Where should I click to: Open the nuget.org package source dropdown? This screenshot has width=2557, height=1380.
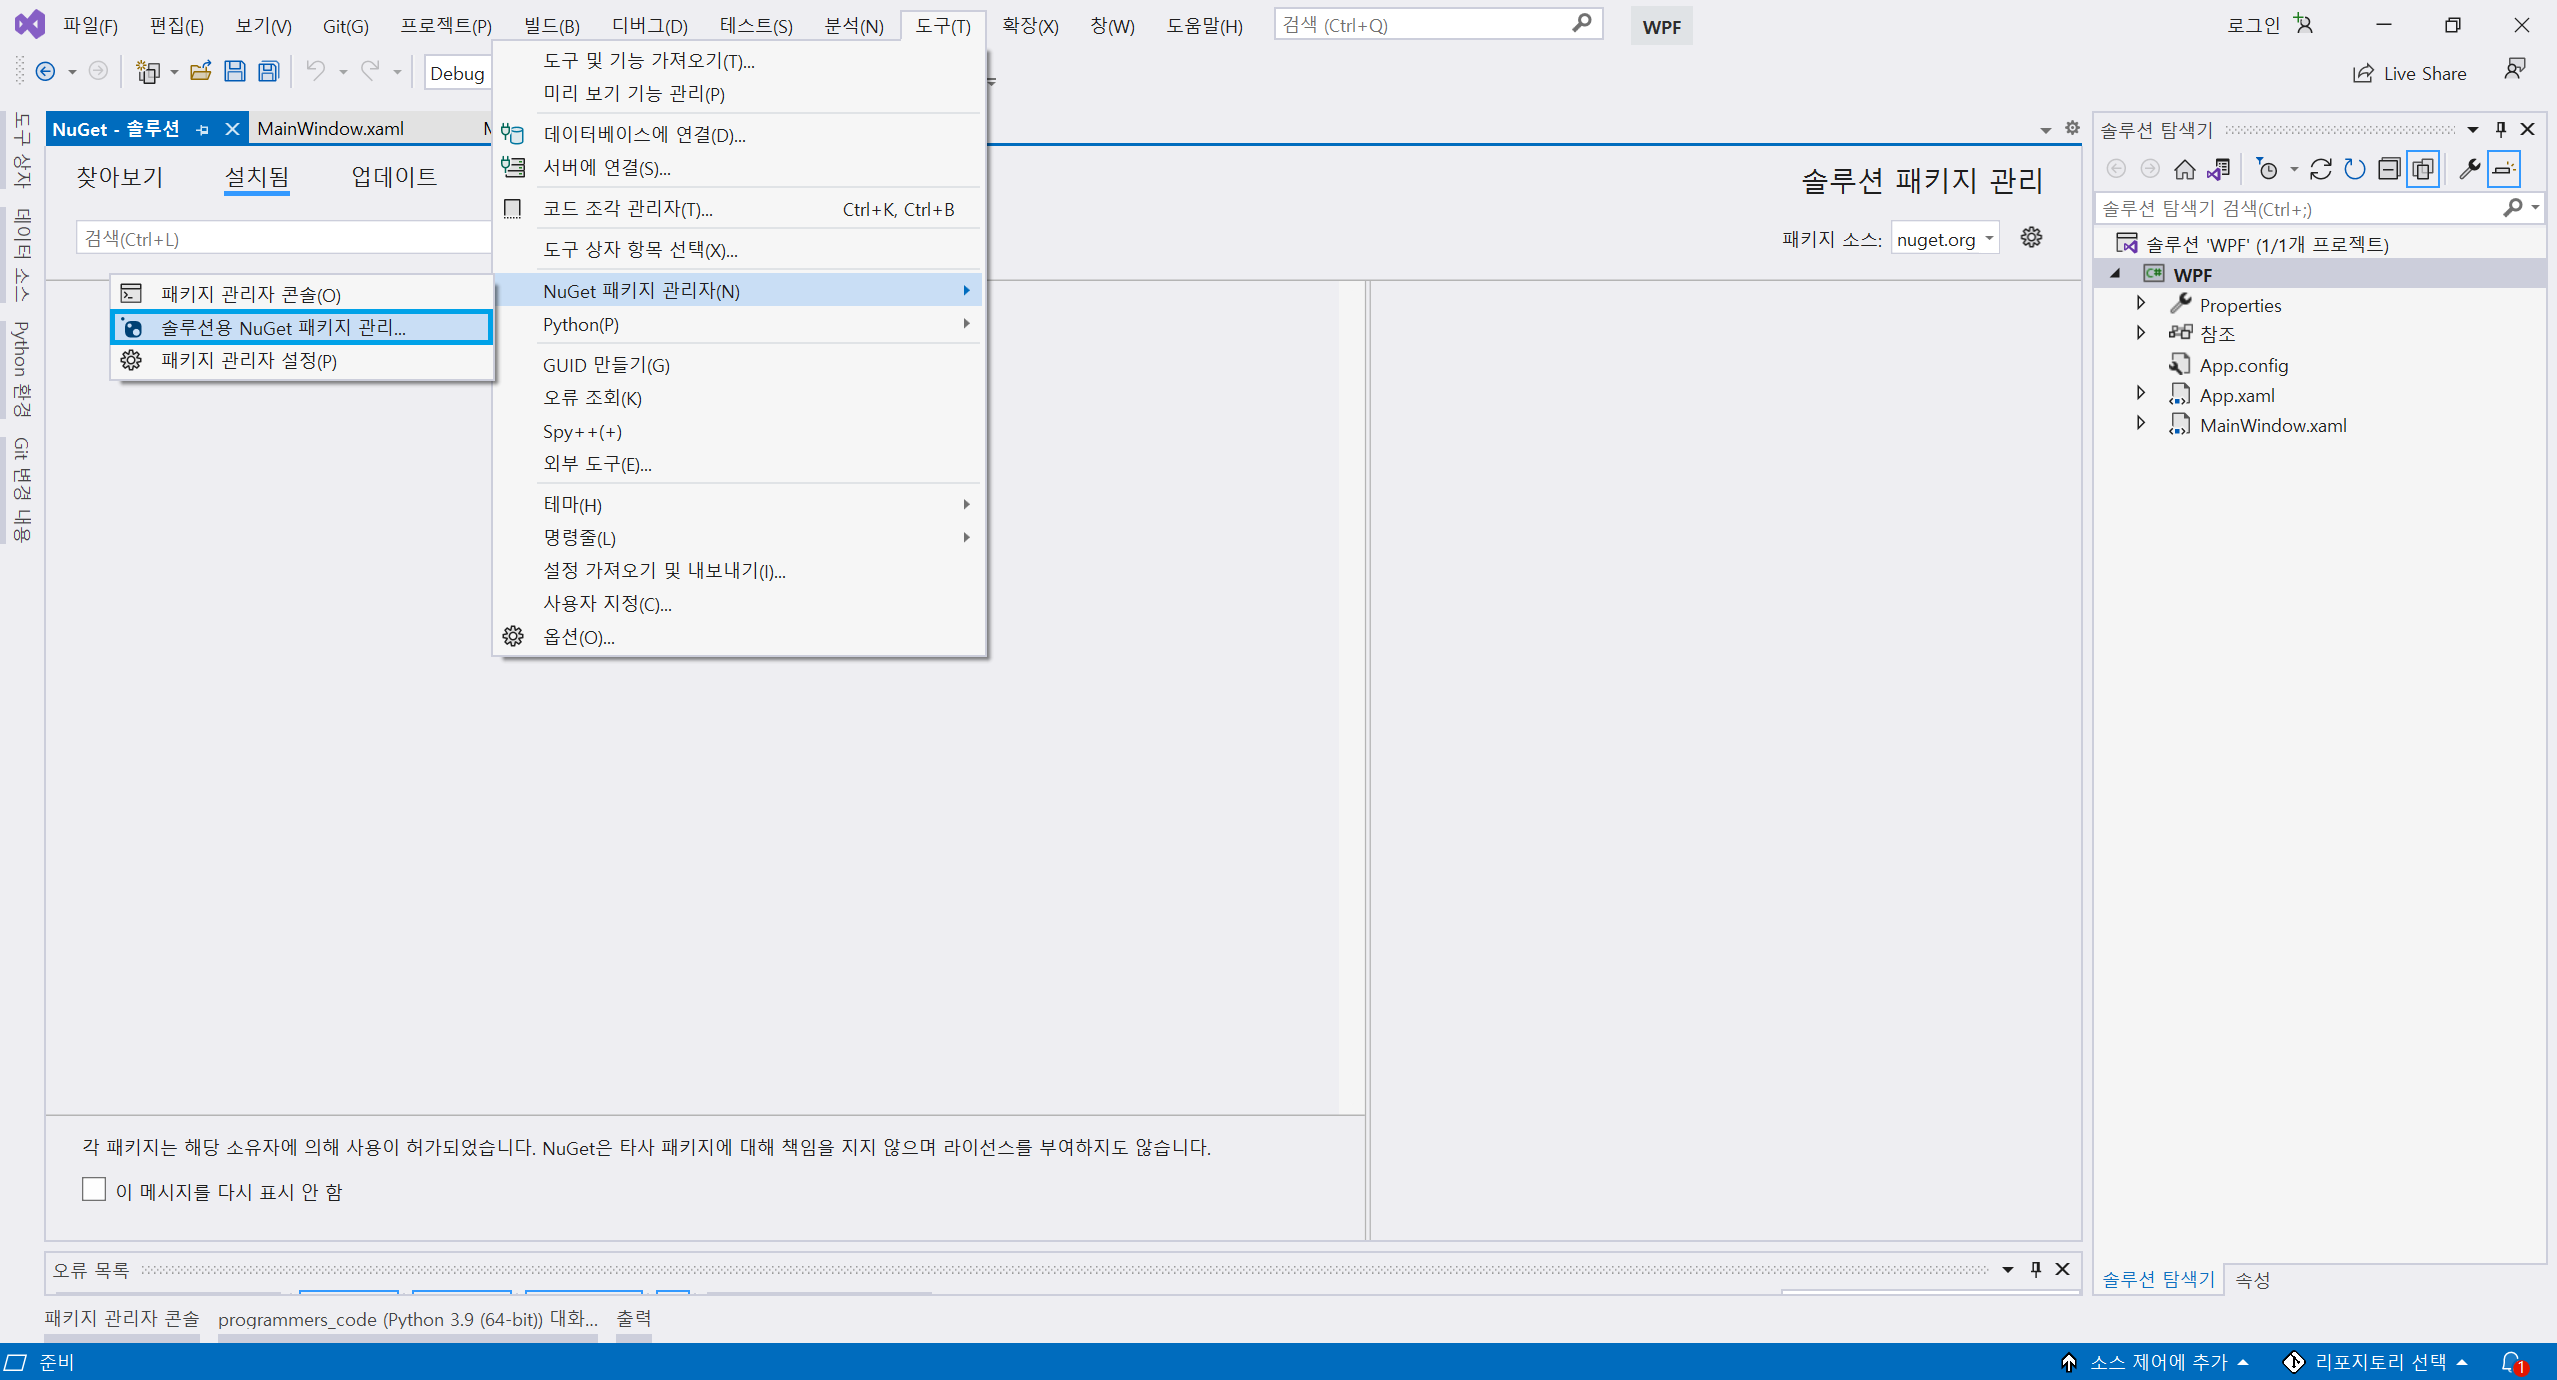click(x=1944, y=239)
